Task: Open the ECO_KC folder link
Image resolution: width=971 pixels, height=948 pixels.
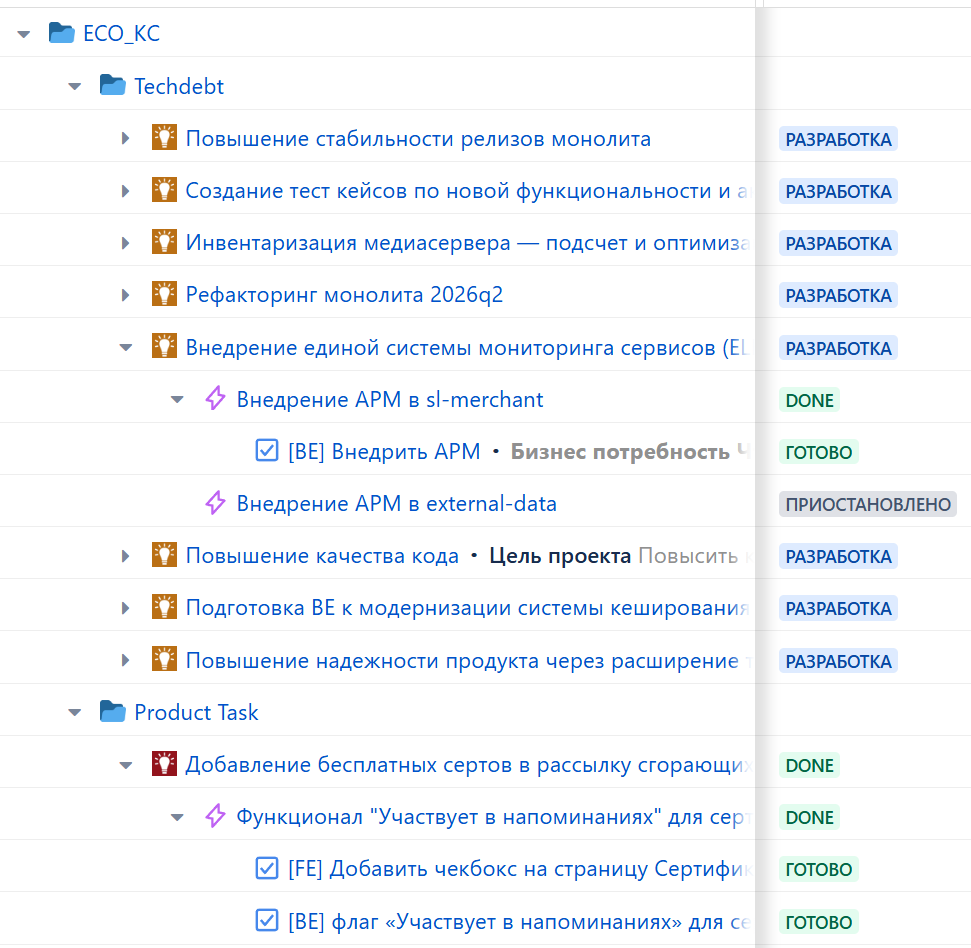Action: 121,33
